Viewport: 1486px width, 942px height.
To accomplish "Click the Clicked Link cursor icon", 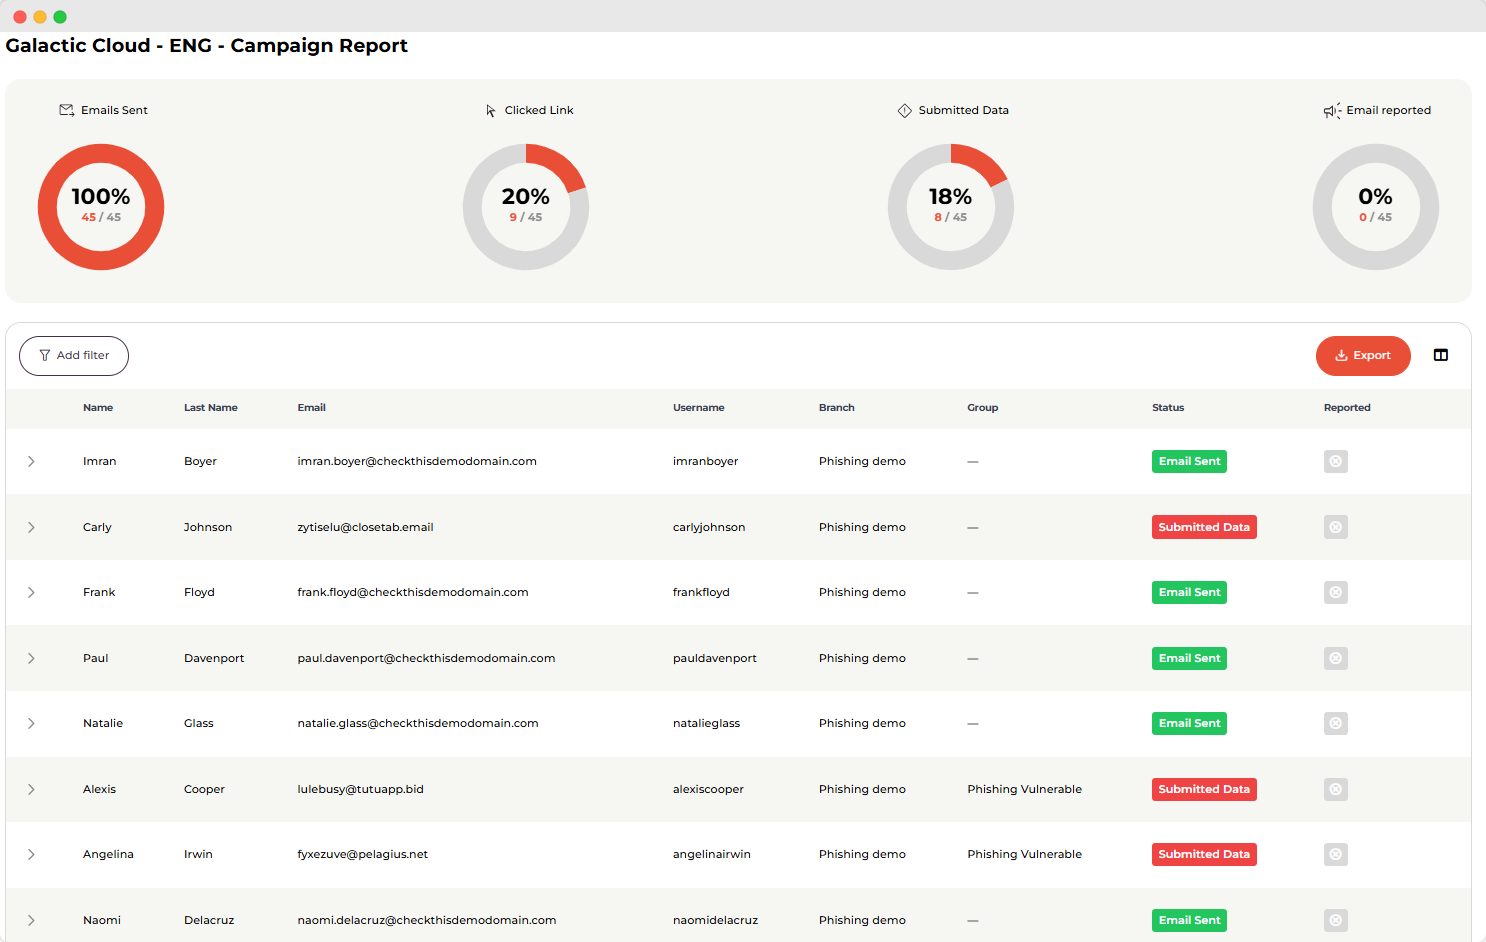I will tap(490, 110).
